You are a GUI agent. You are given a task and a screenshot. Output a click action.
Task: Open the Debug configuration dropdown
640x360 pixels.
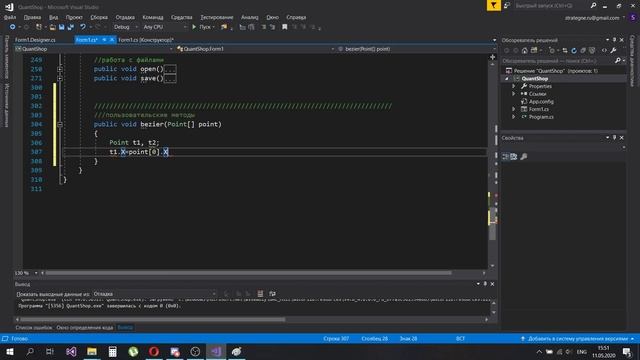pos(125,27)
